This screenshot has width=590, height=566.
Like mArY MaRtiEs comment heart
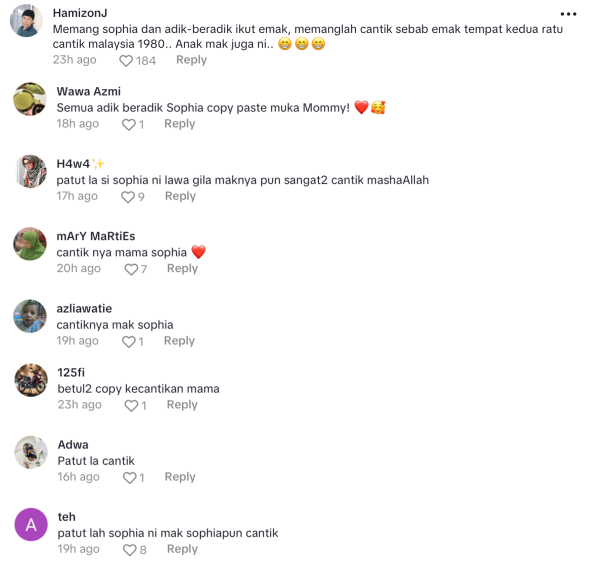click(131, 269)
